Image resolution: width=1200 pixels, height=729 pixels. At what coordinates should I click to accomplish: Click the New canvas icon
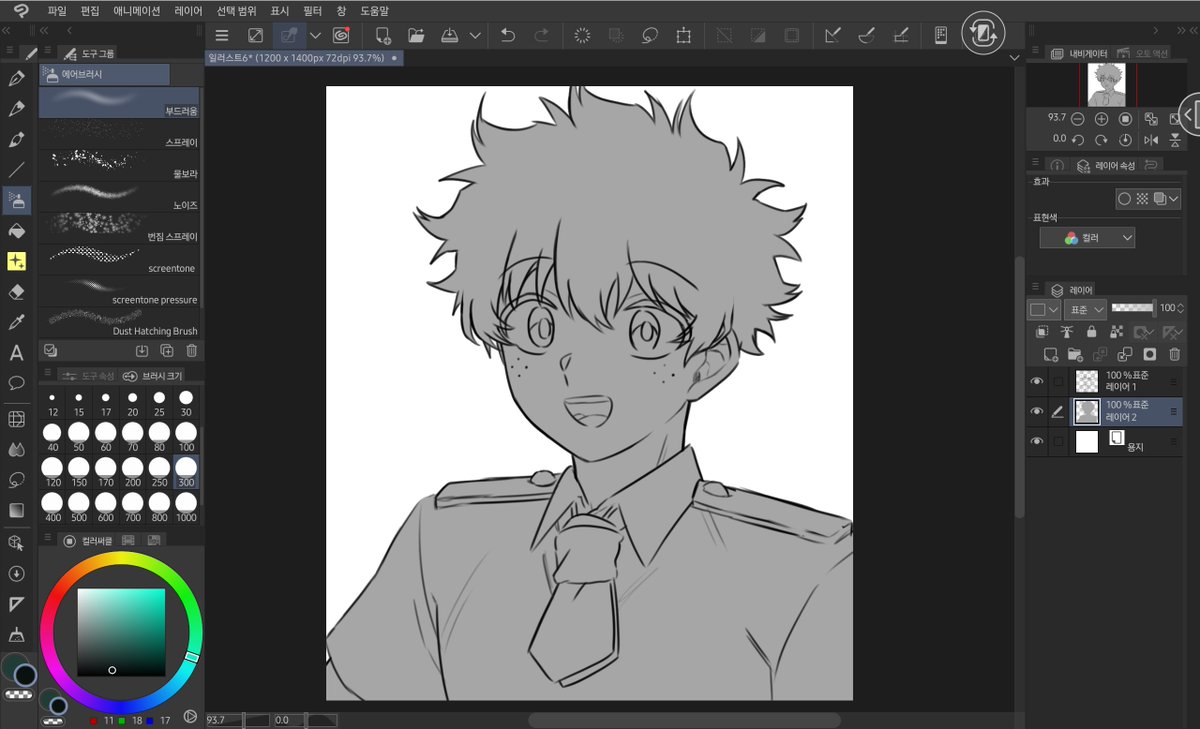(x=383, y=35)
